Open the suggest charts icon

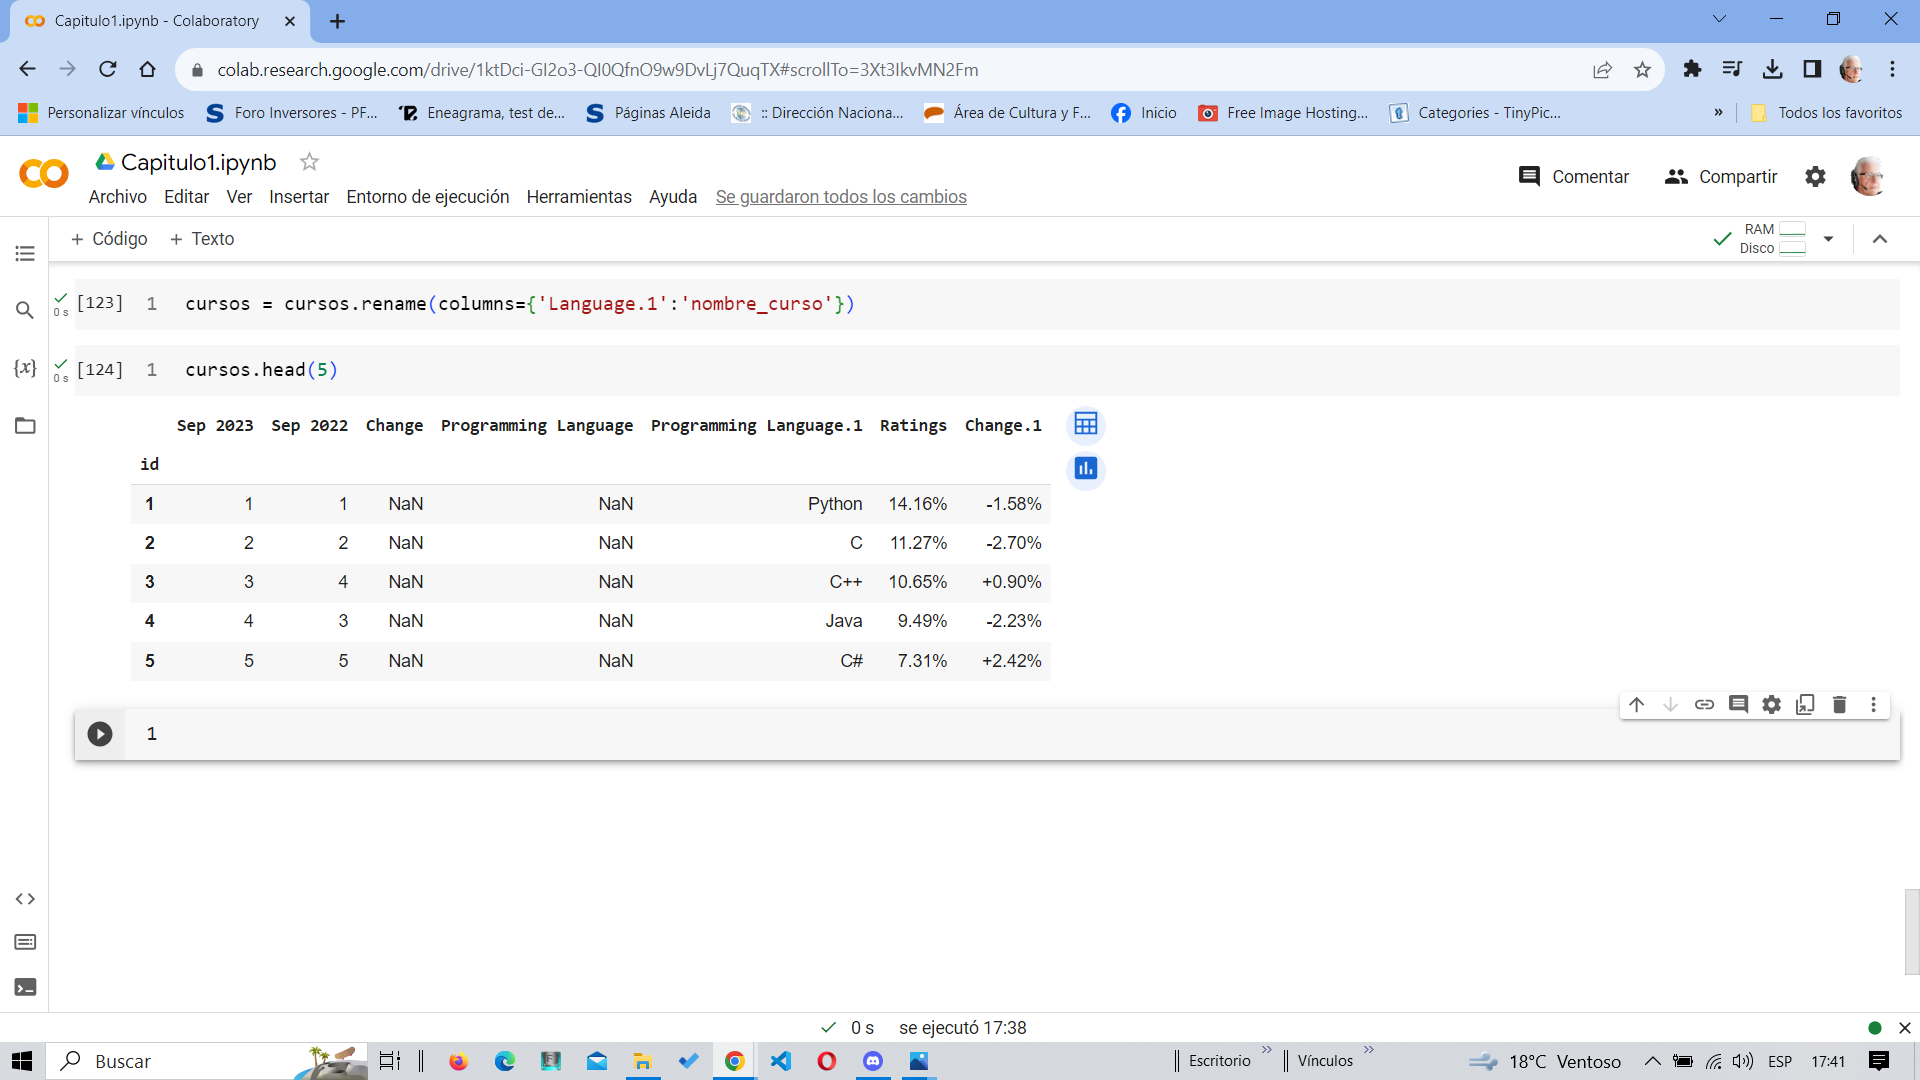(x=1086, y=468)
